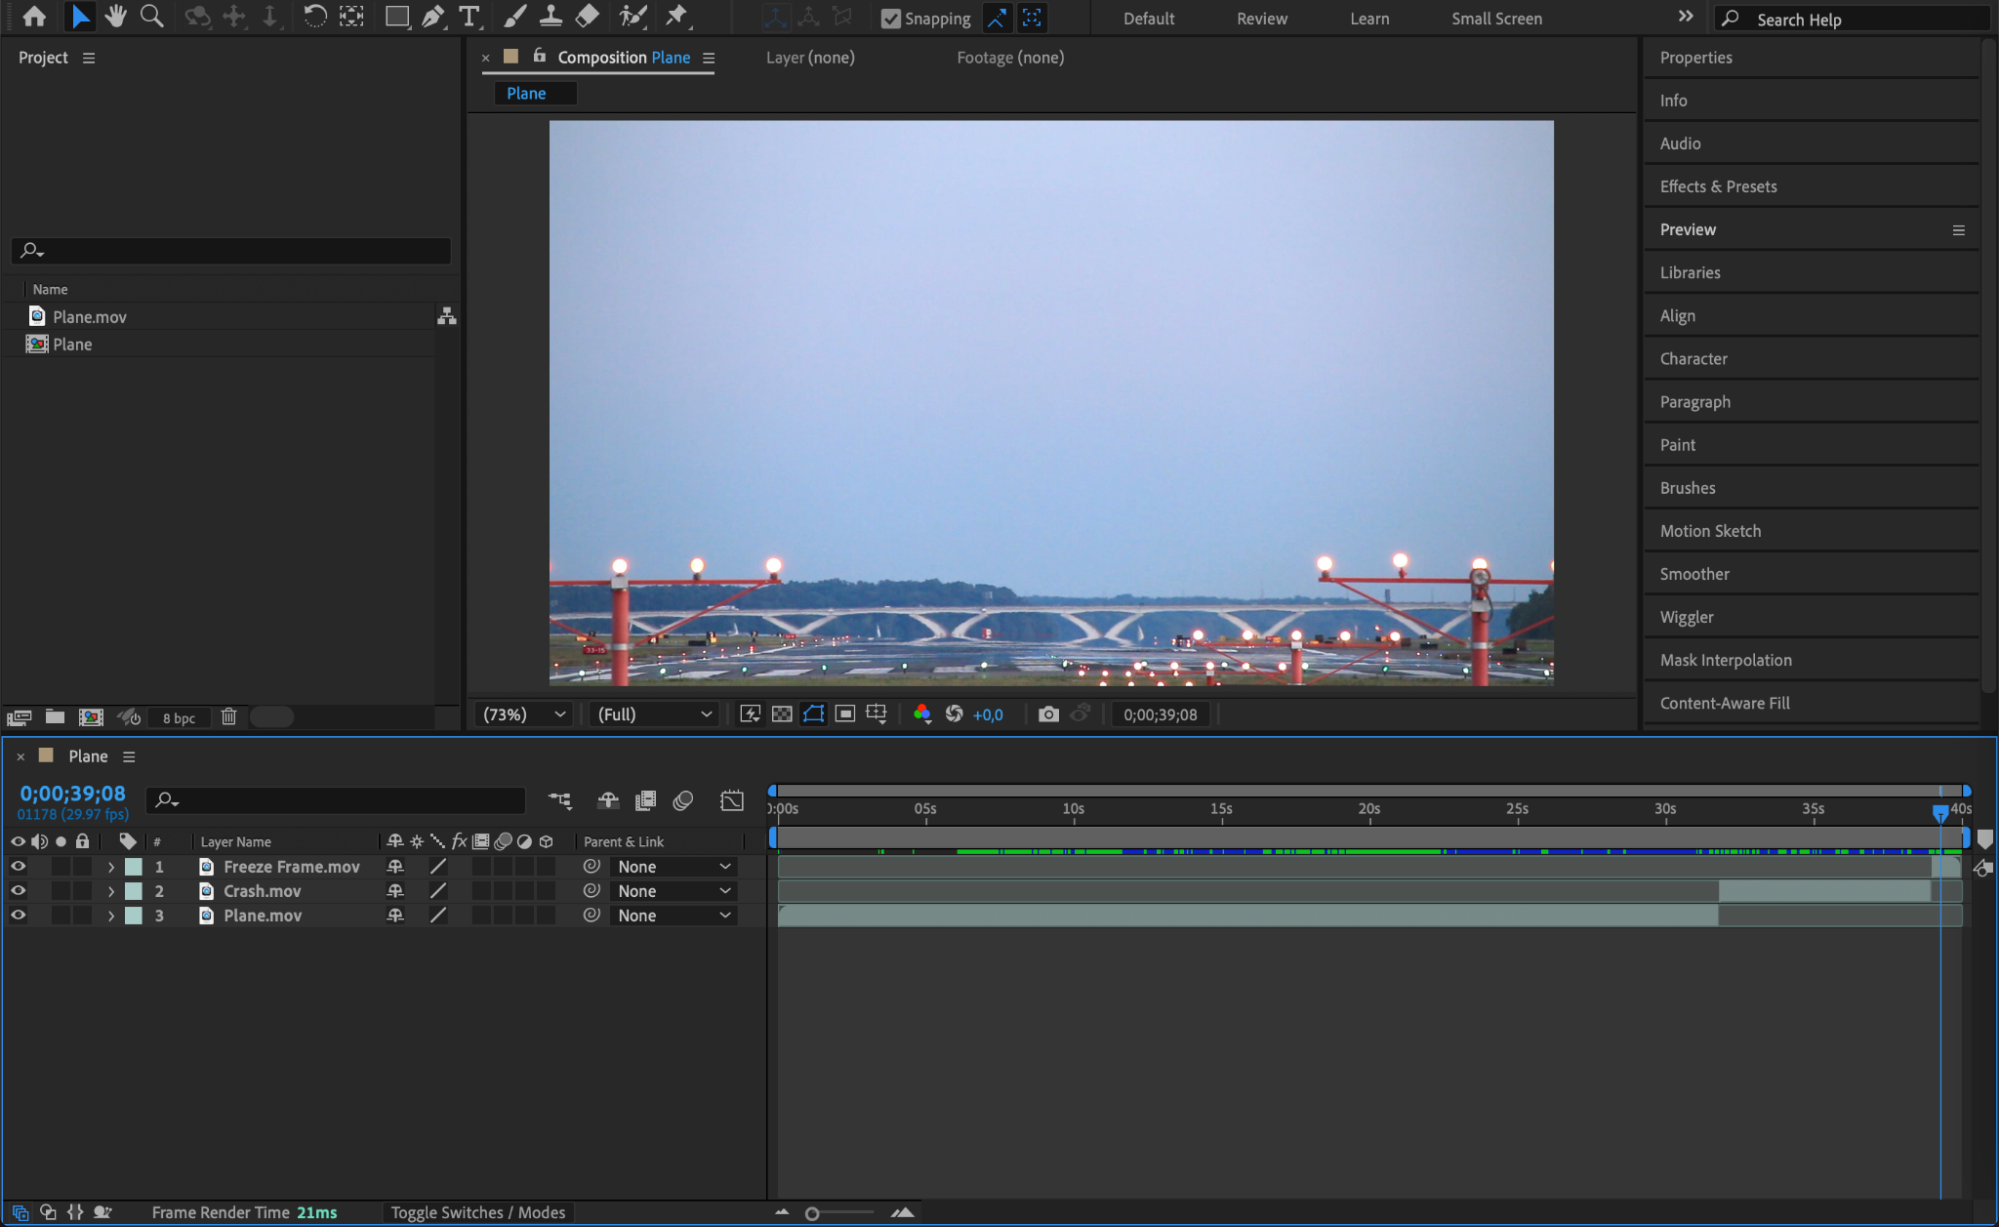
Task: Click the timeline zoom slider
Action: pos(812,1213)
